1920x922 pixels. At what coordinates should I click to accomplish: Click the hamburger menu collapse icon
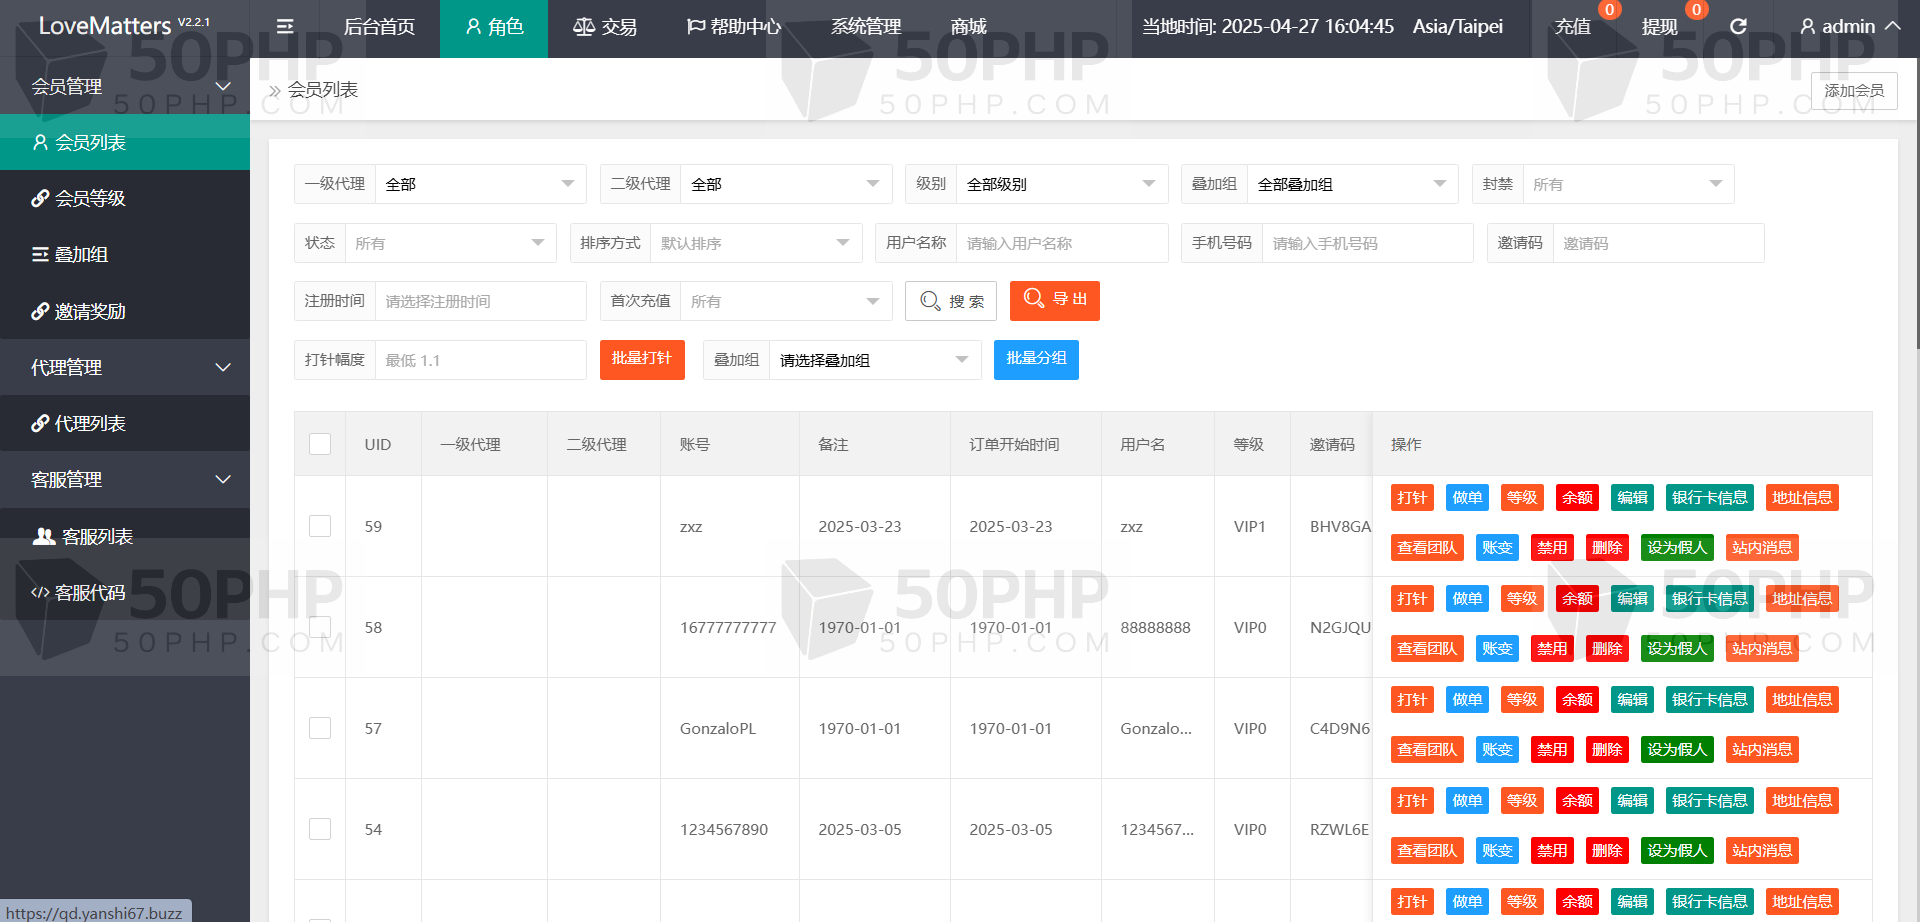(285, 27)
